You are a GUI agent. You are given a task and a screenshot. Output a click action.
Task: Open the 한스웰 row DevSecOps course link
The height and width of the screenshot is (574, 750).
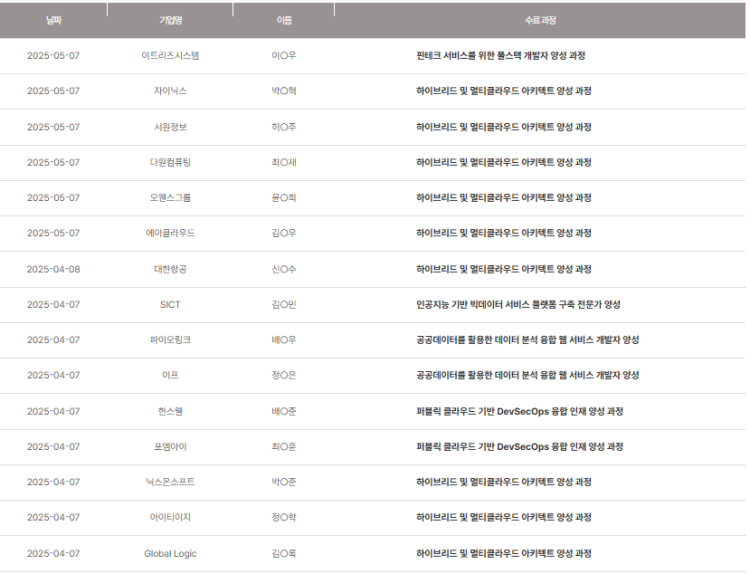click(519, 411)
